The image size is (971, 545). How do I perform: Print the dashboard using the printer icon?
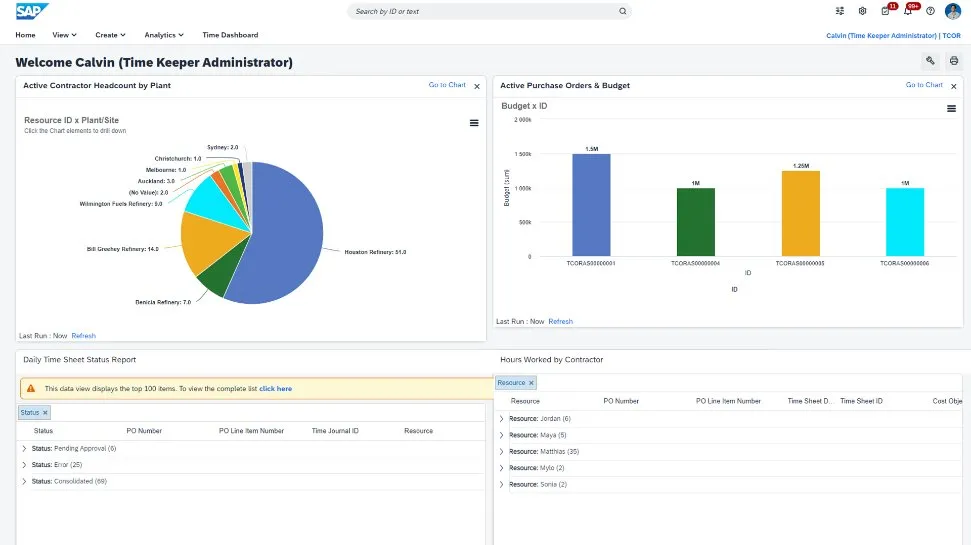(x=954, y=61)
